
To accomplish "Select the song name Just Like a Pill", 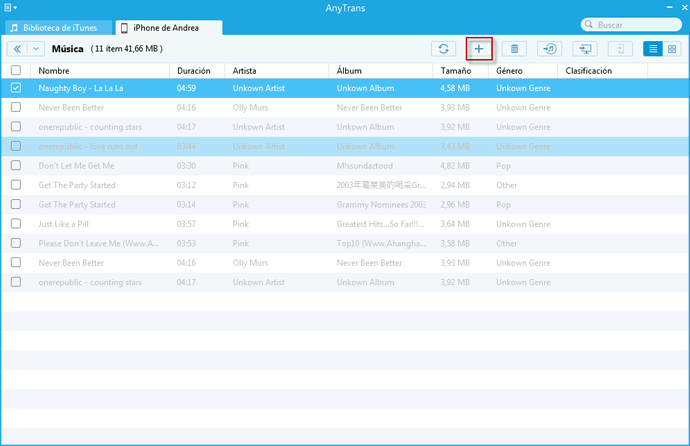I will point(63,224).
